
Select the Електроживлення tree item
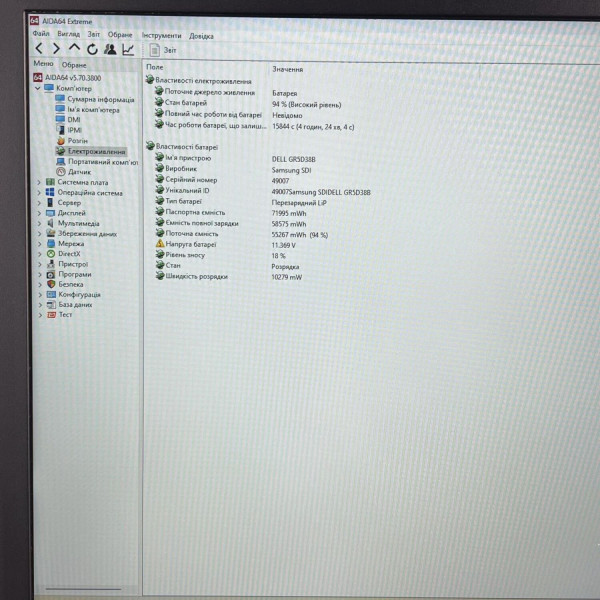(x=91, y=151)
